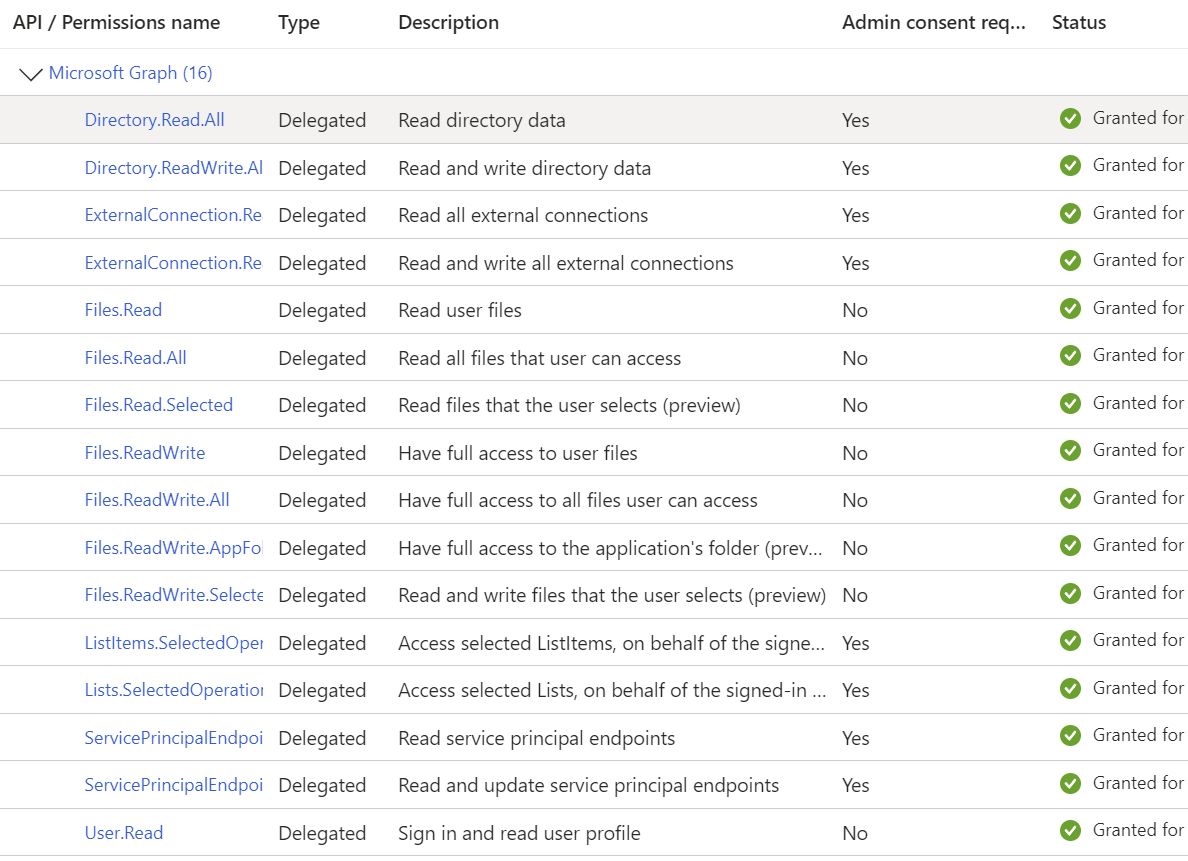Click admin consent 'Yes' in Directory.Read.All row
1188x861 pixels.
point(855,120)
